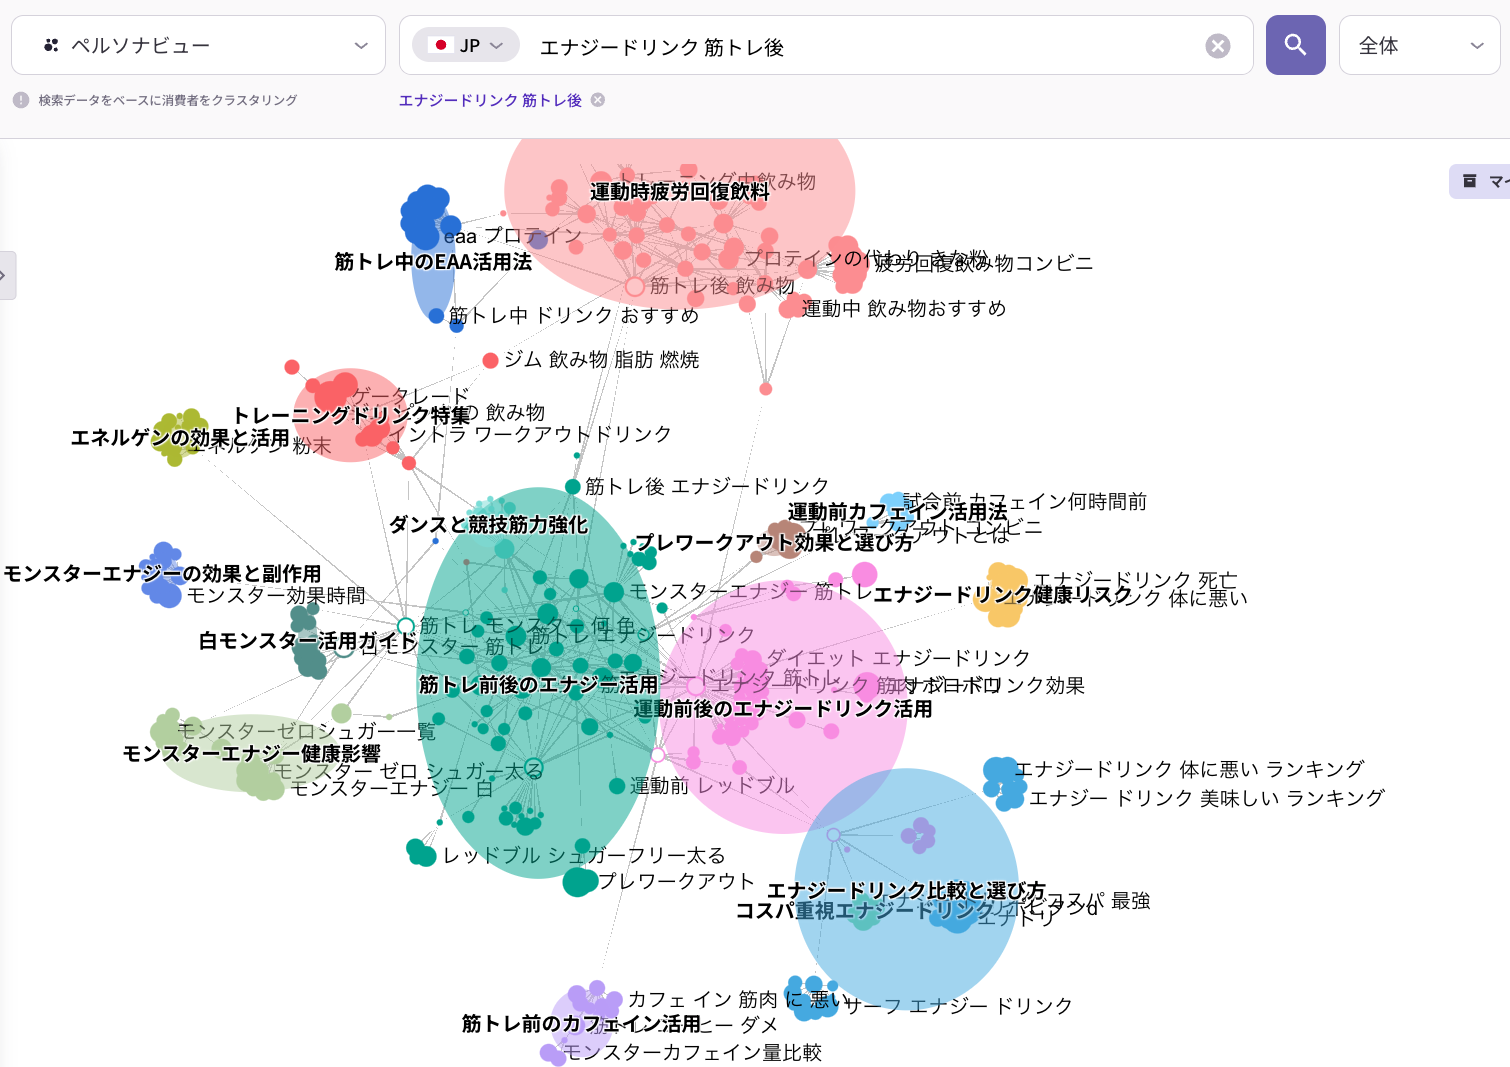Select the エナジードリンク比較と選び方 cluster label
1510x1067 pixels.
(906, 890)
